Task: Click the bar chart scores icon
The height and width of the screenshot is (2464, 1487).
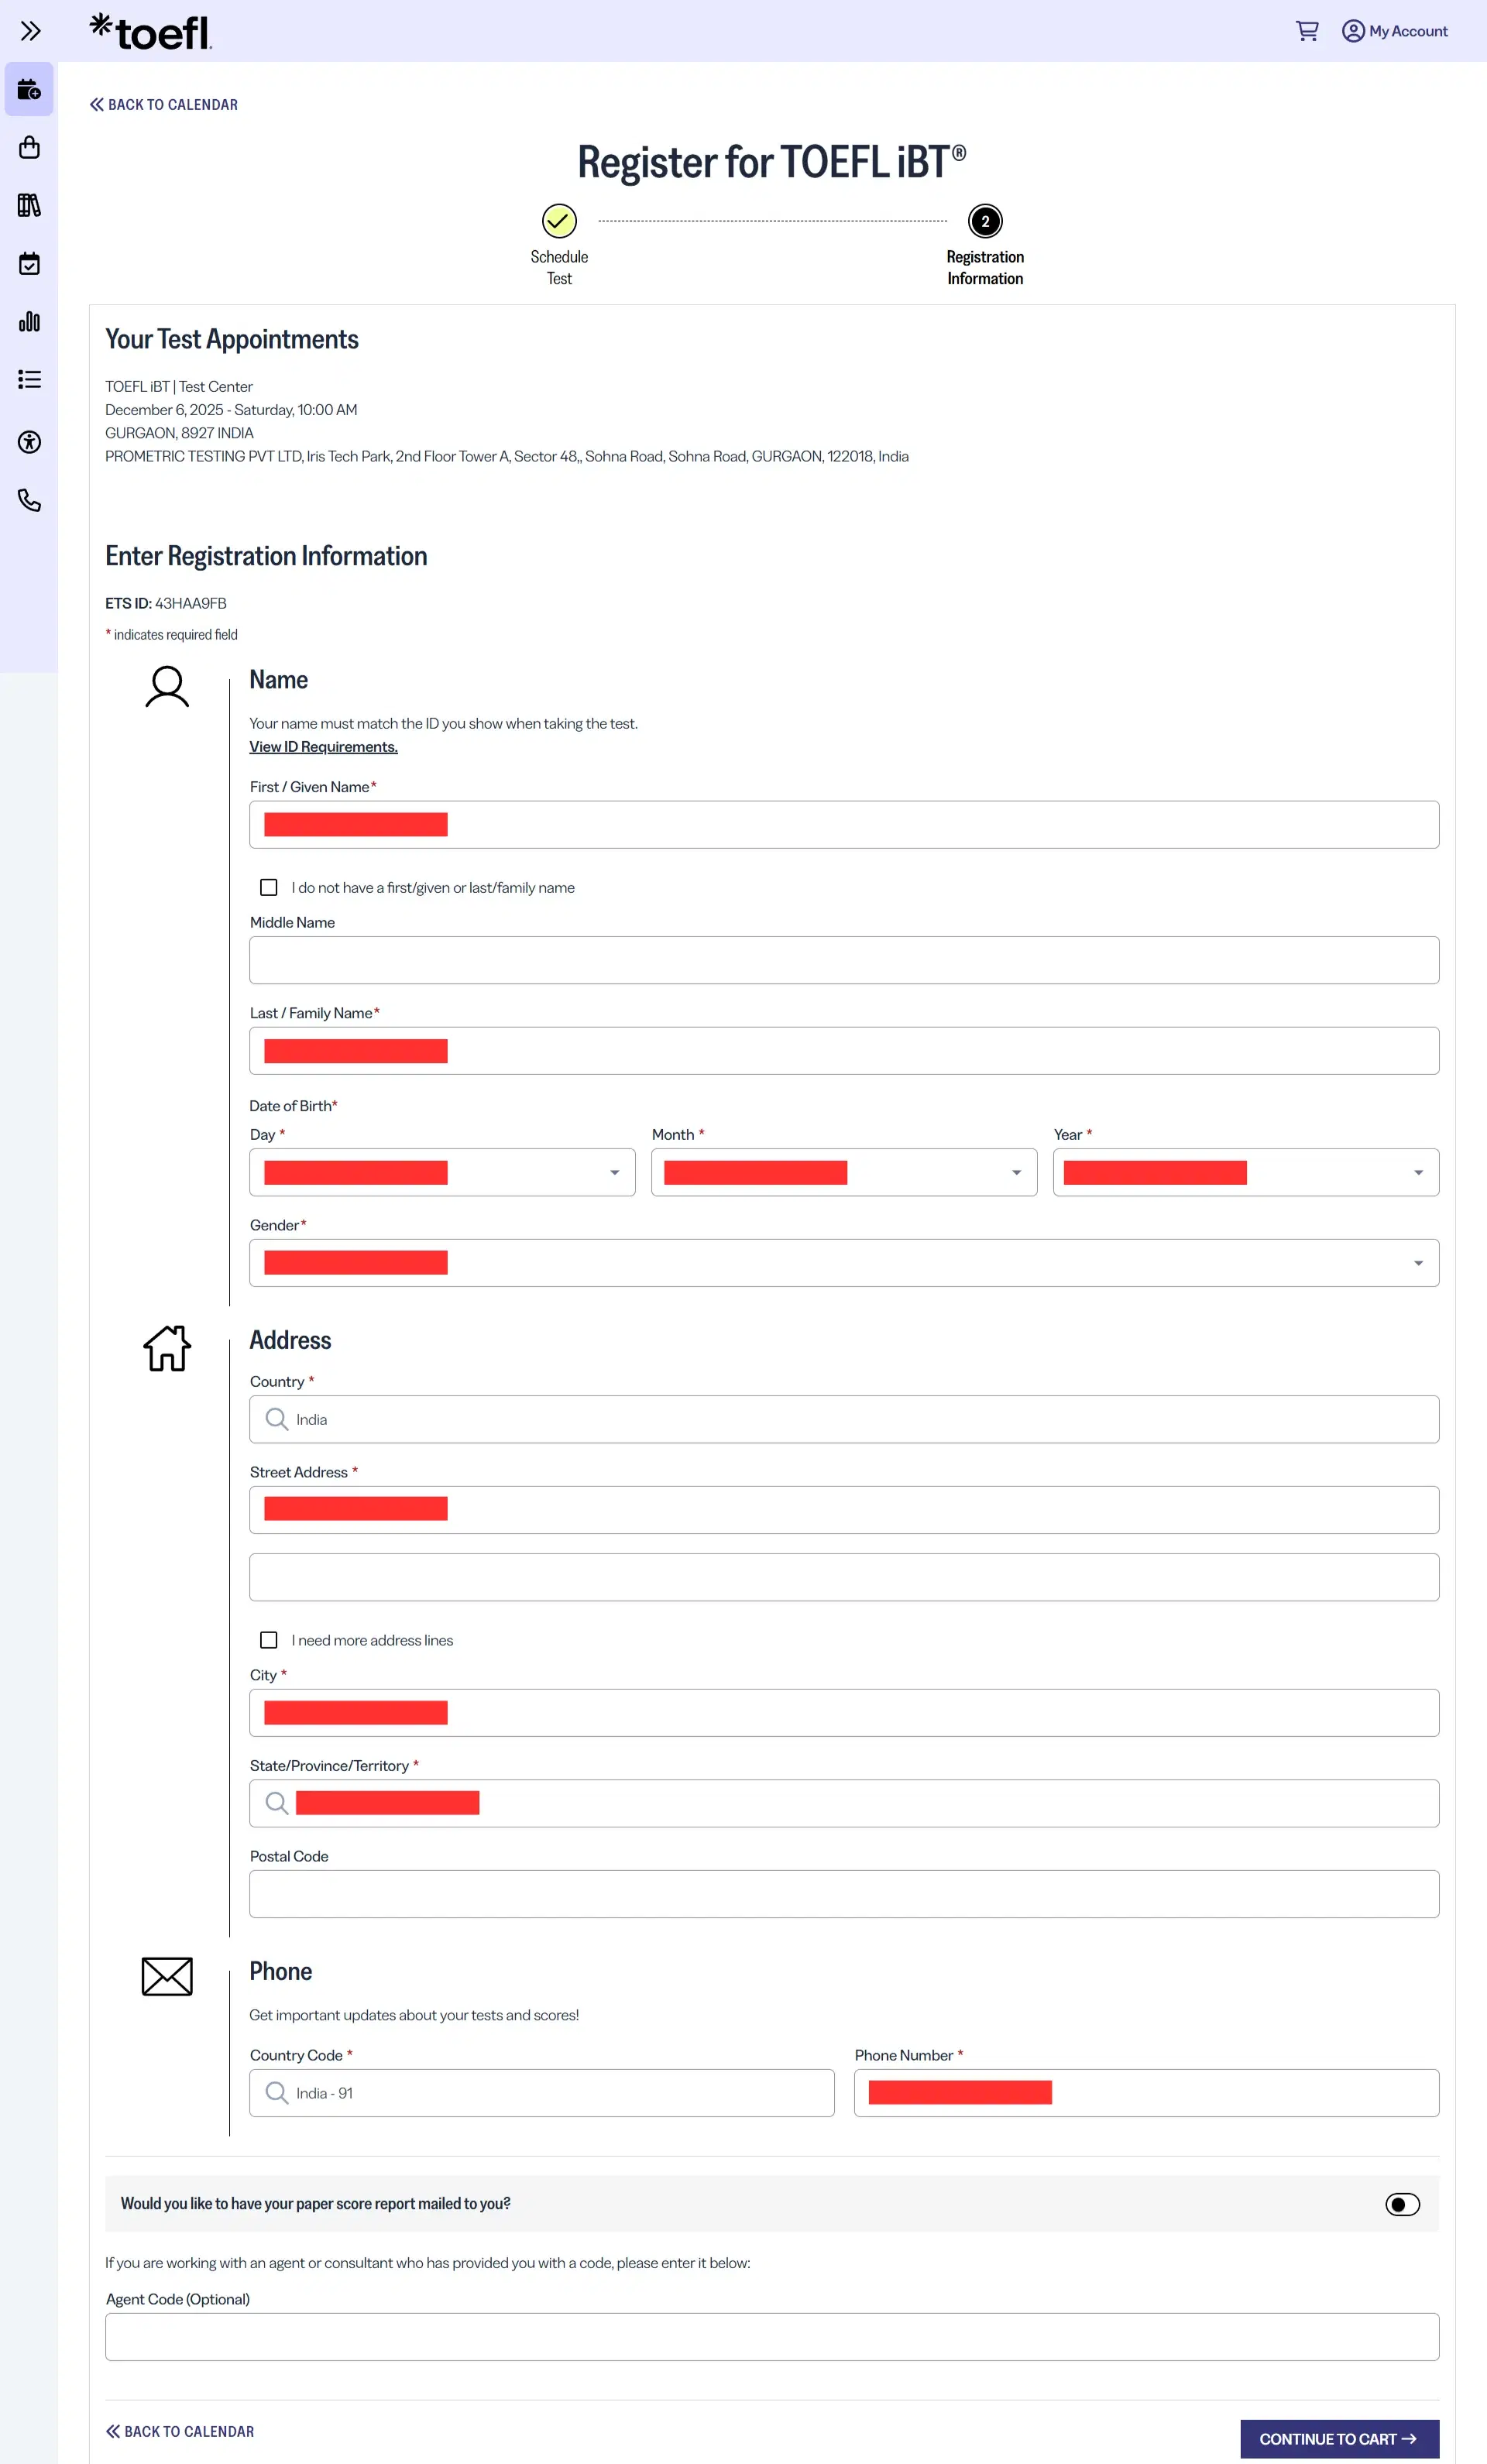Action: coord(29,322)
